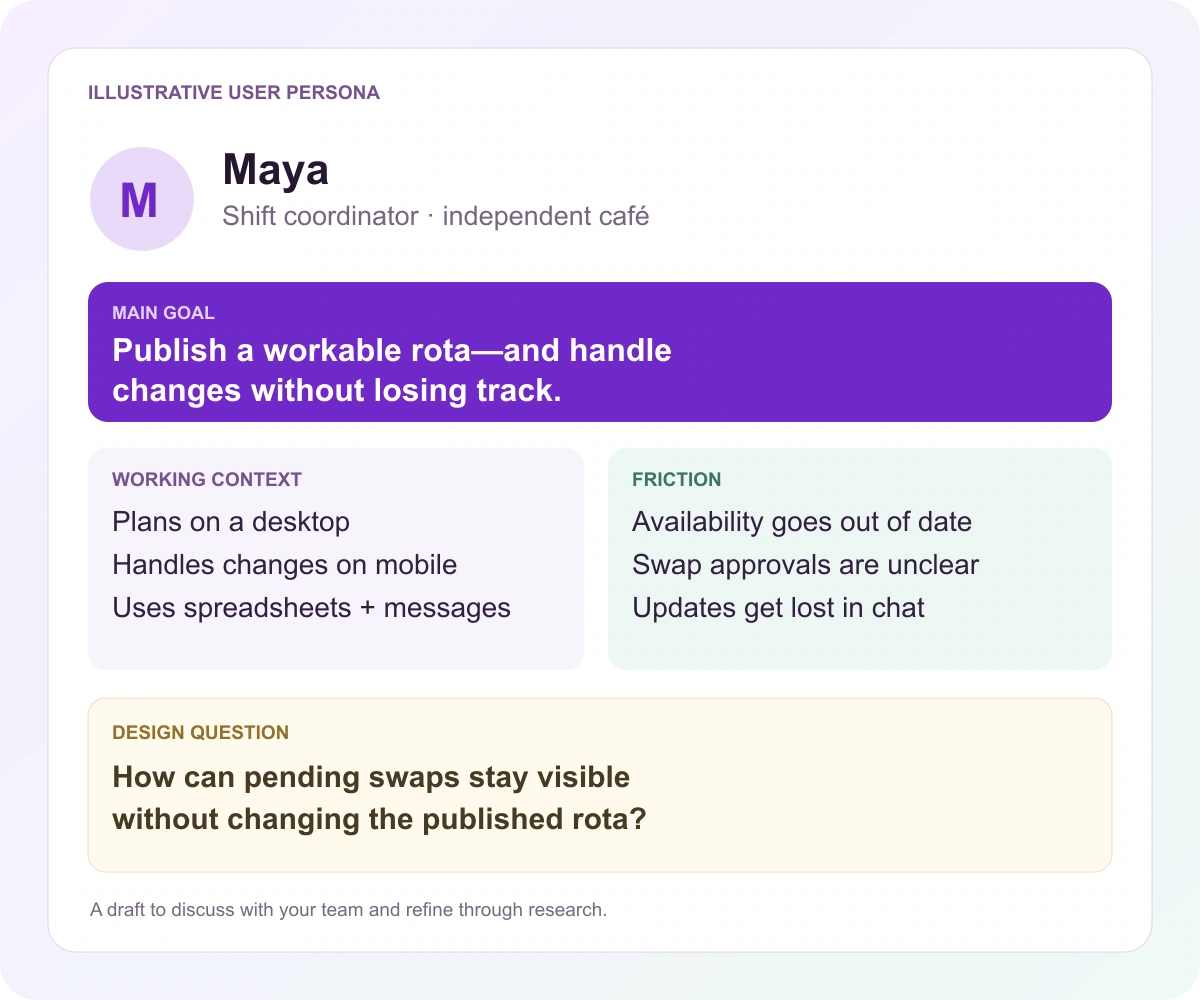Click the 'DESIGN QUESTION' label
This screenshot has height=1000, width=1200.
201,733
